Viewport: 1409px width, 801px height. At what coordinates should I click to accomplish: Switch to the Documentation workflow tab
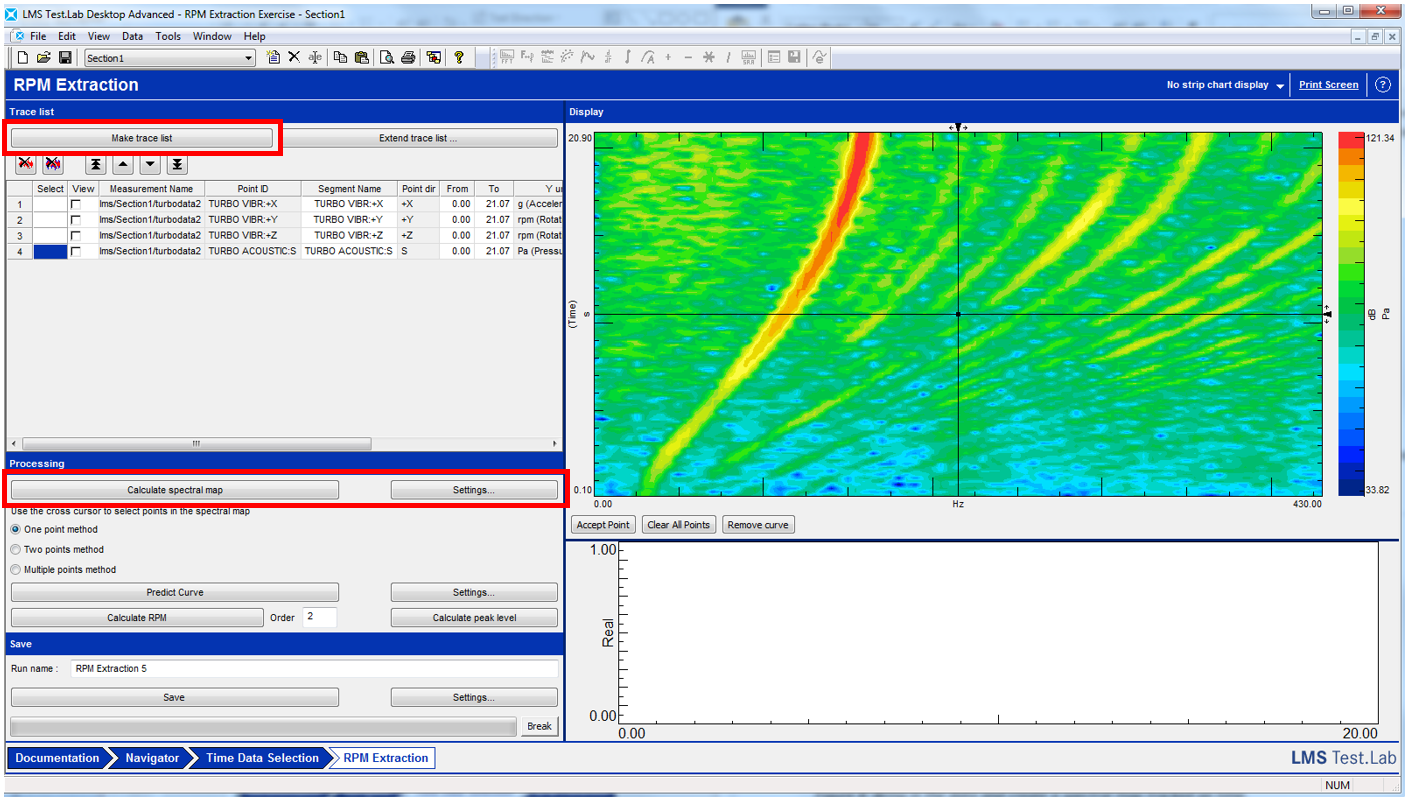pyautogui.click(x=57, y=758)
